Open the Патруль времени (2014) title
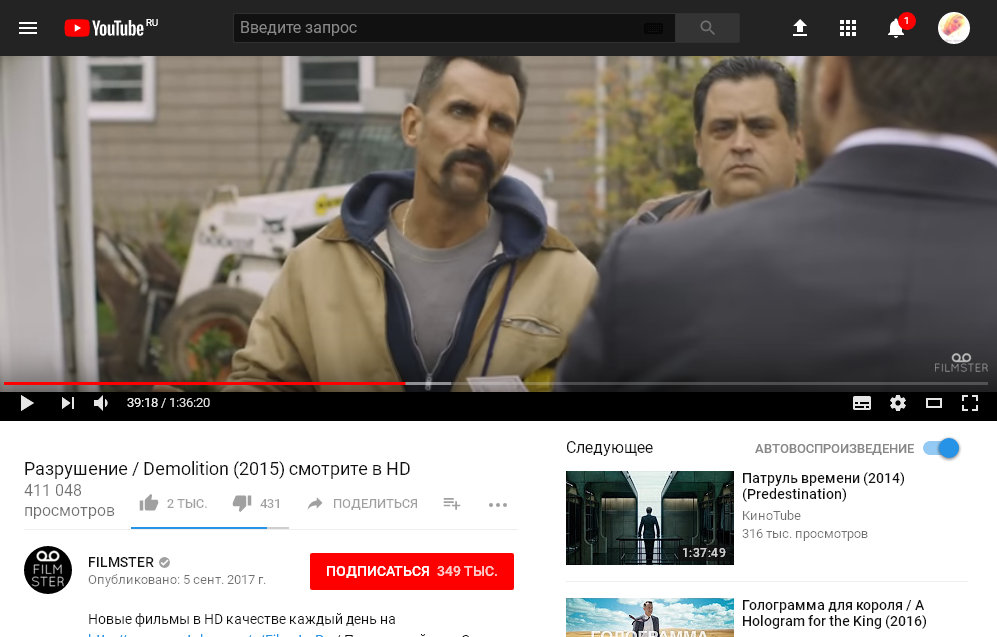 (823, 486)
